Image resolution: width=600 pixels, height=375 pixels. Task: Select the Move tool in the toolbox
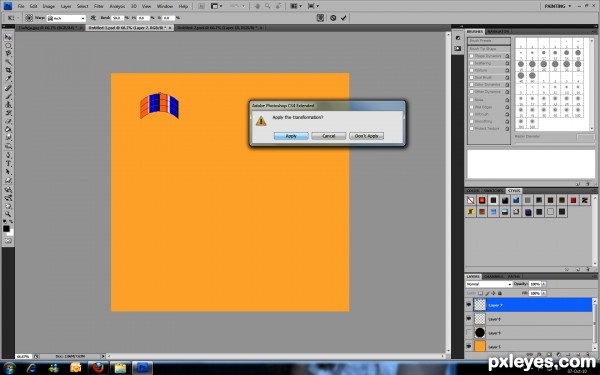click(8, 37)
